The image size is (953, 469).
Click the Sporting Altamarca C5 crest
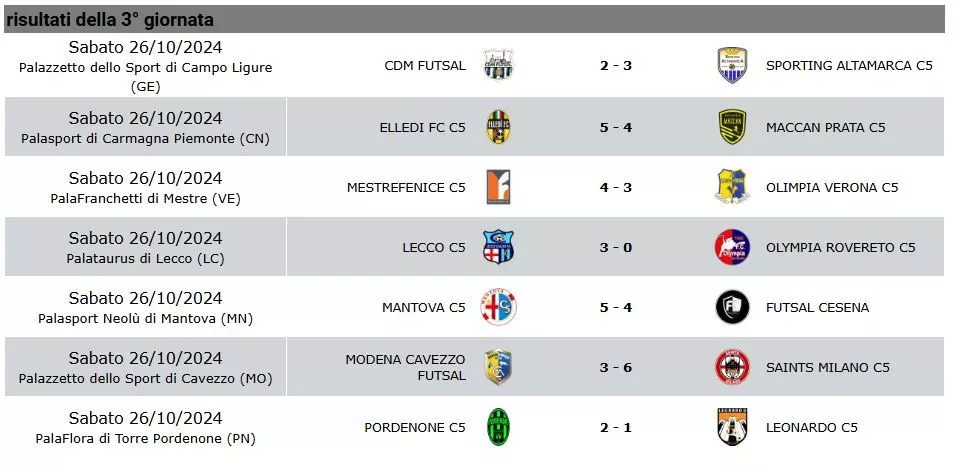[x=732, y=65]
